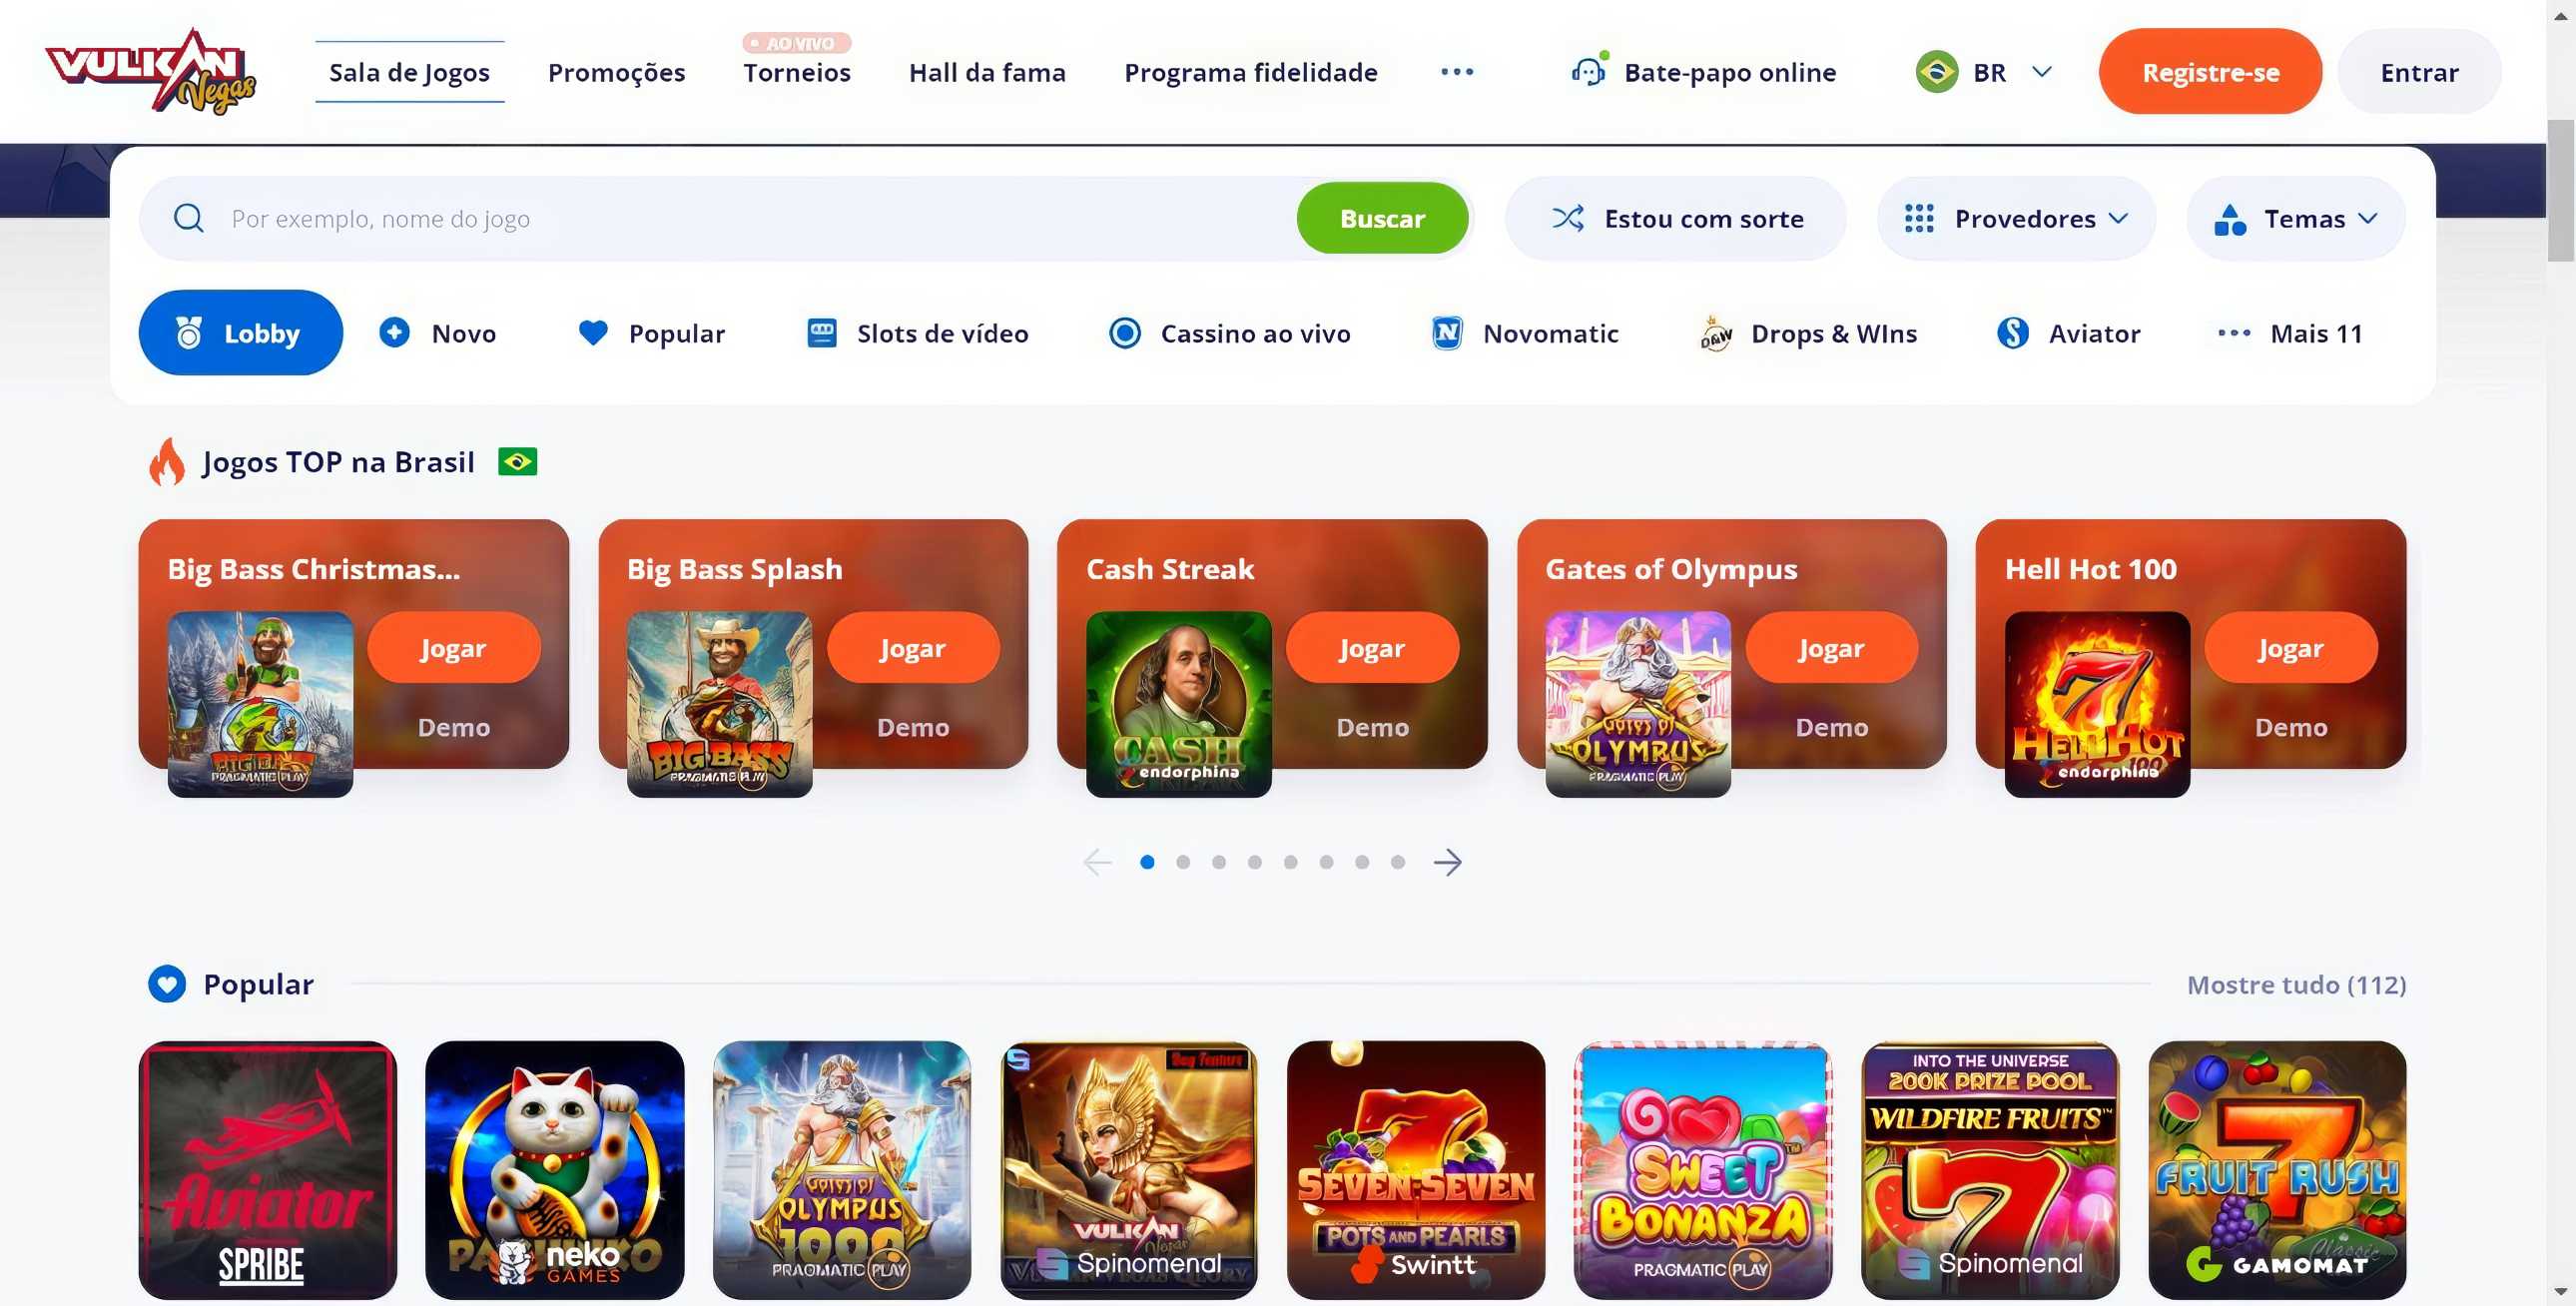2576x1306 pixels.
Task: Select the last carousel page dot
Action: coord(1398,862)
